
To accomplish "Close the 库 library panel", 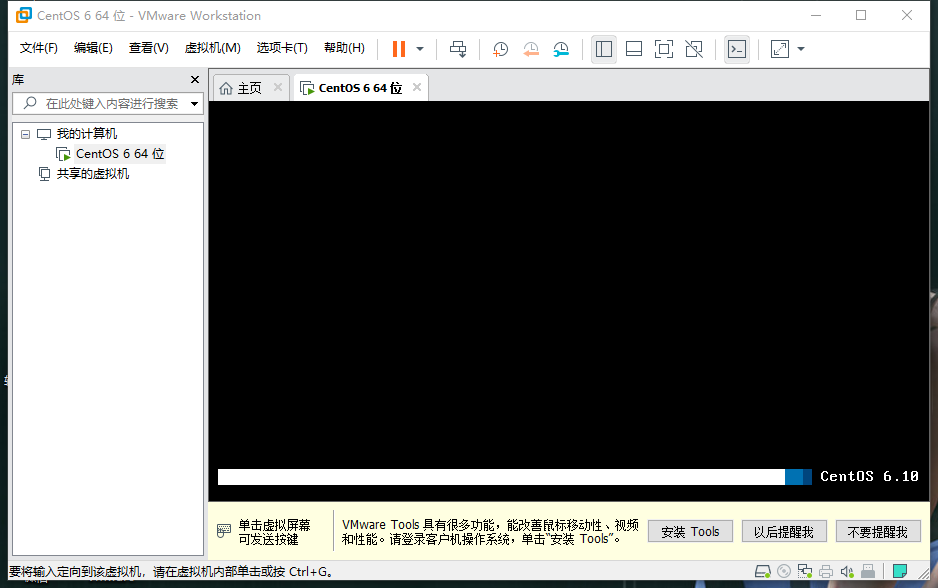I will point(194,80).
